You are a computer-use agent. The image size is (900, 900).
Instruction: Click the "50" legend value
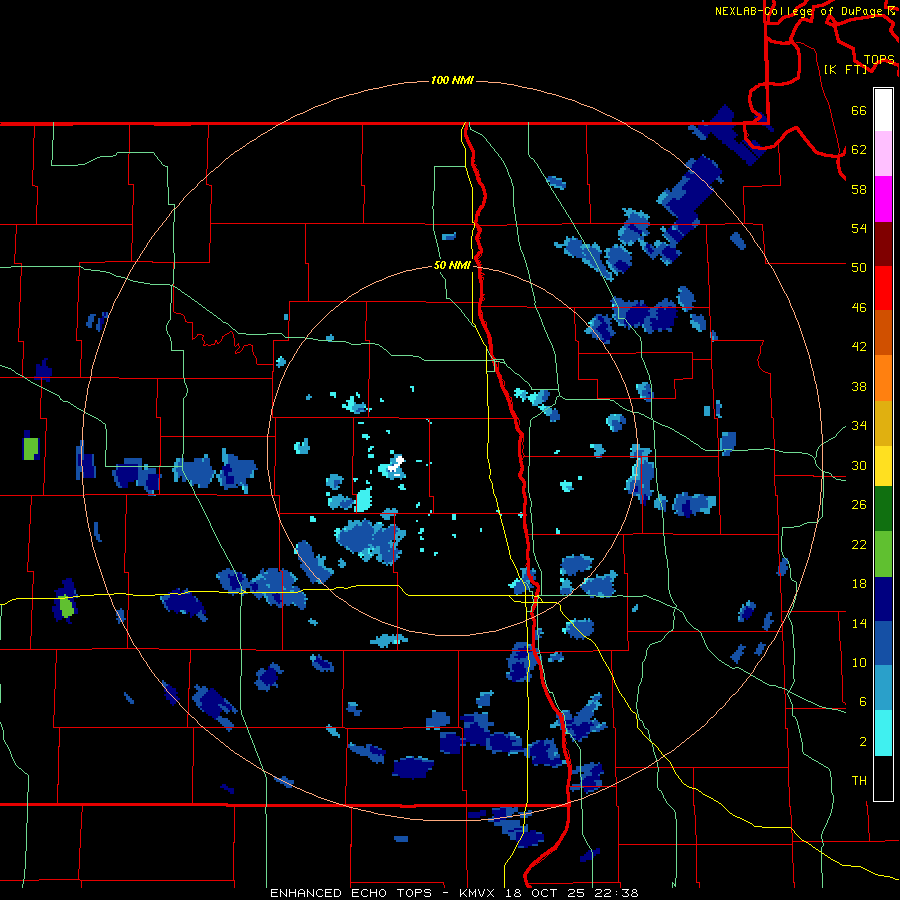click(x=859, y=267)
